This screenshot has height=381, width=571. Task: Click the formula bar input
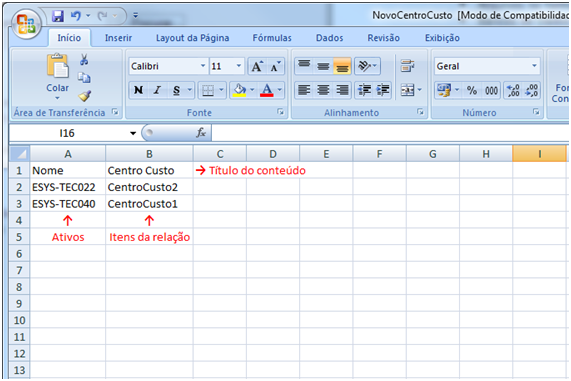(390, 133)
